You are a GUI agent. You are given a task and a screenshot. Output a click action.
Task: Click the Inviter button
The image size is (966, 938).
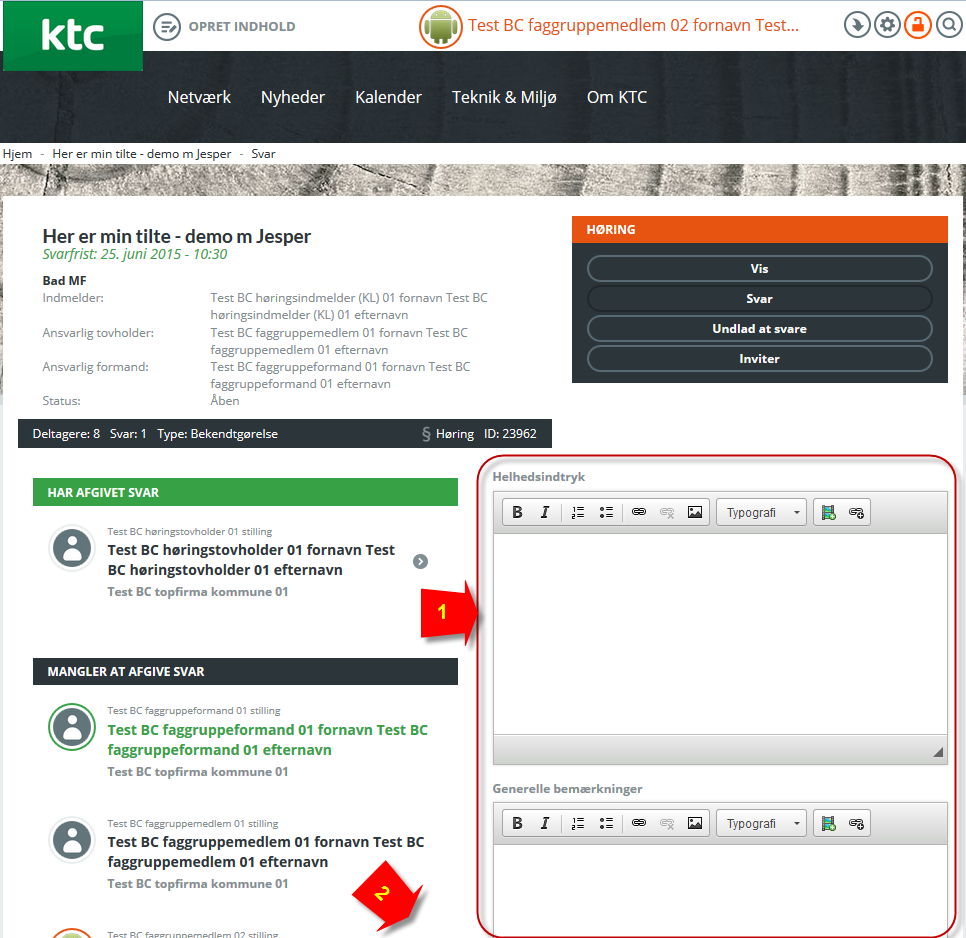click(x=760, y=358)
